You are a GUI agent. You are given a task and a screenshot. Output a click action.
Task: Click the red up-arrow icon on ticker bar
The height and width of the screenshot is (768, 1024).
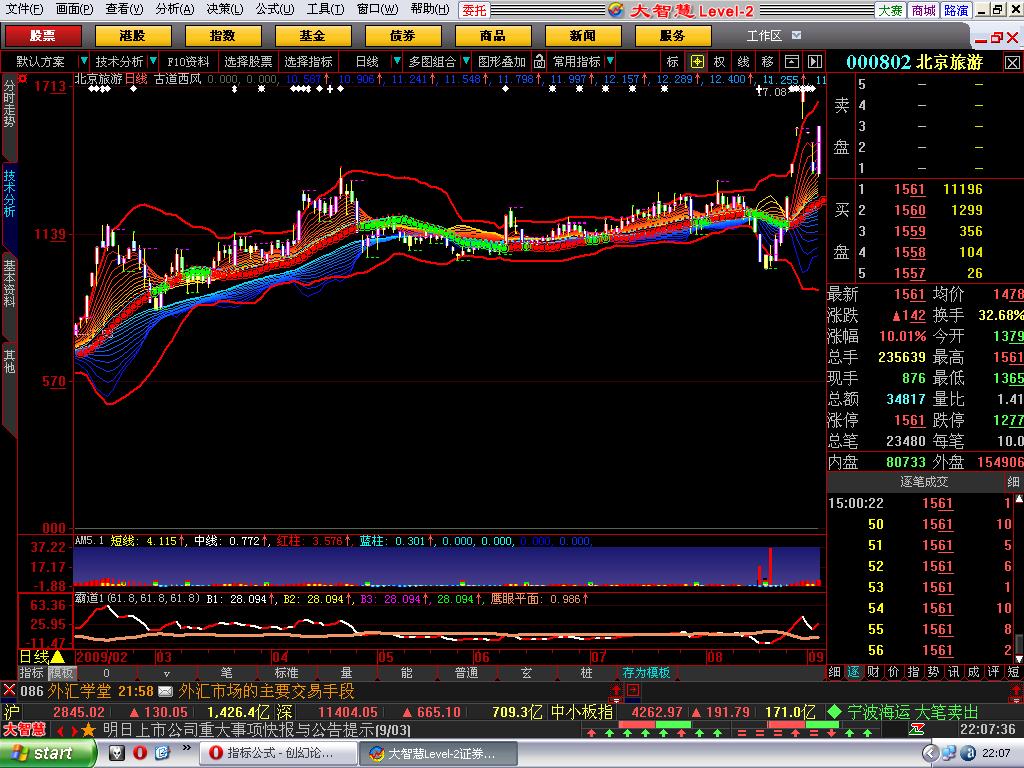pos(616,691)
